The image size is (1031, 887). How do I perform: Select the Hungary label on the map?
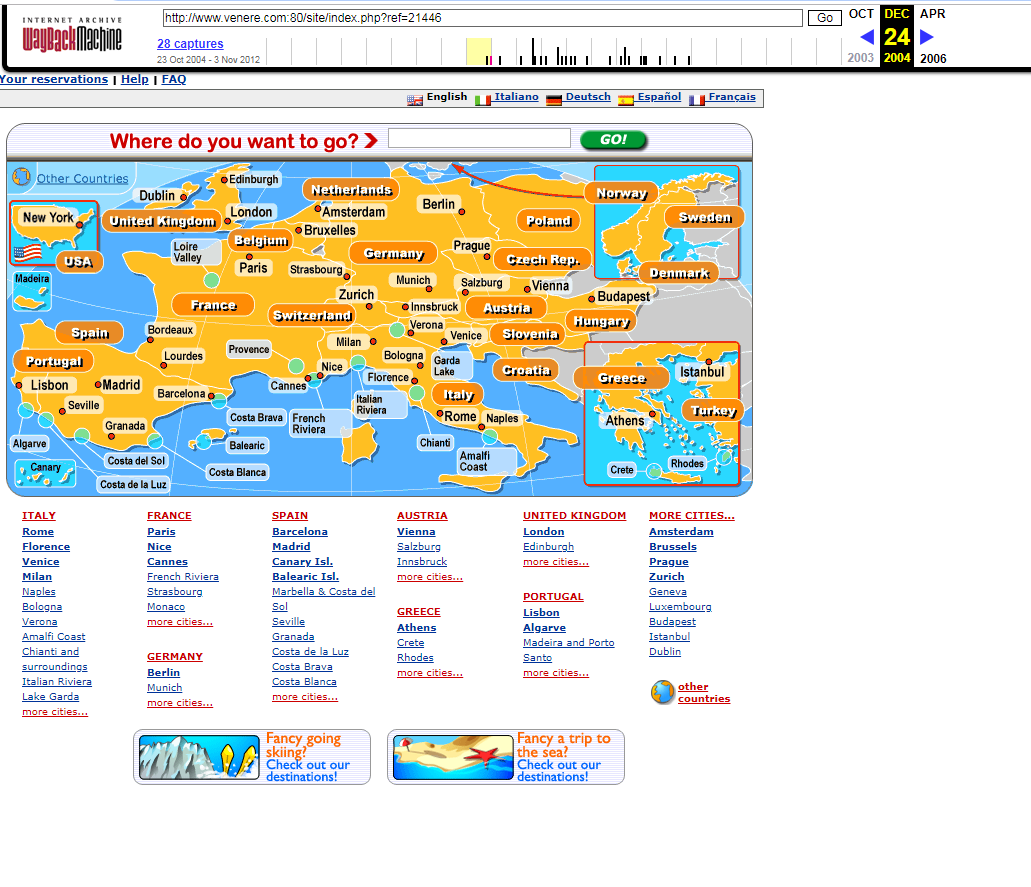click(x=602, y=321)
